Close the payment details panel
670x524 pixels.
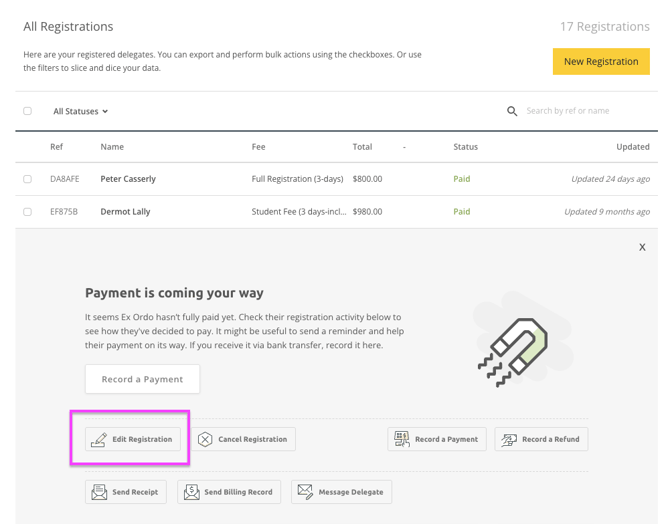642,247
